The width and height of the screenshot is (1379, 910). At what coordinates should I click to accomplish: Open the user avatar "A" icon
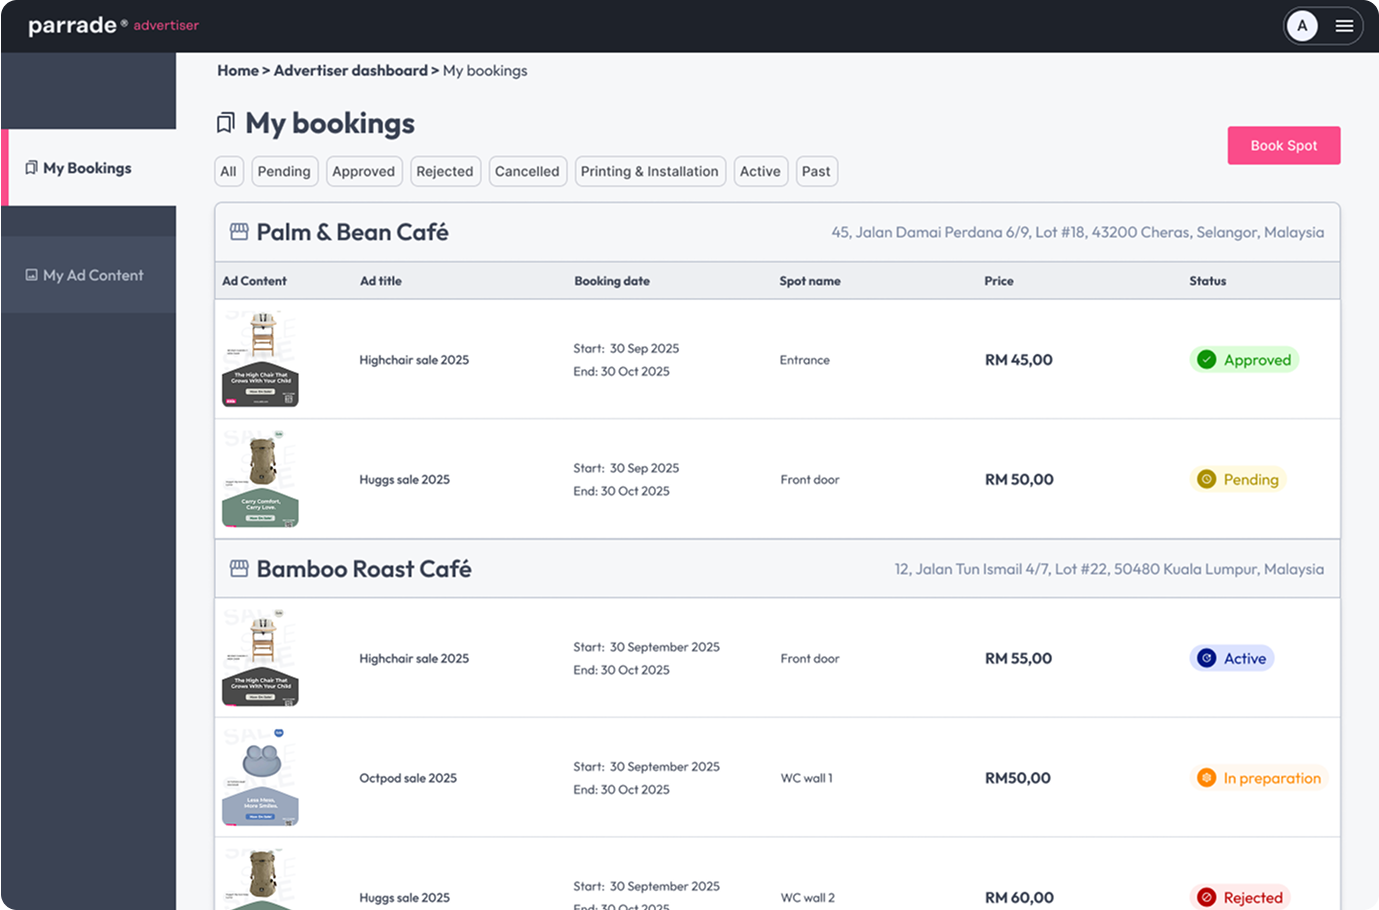[1302, 25]
